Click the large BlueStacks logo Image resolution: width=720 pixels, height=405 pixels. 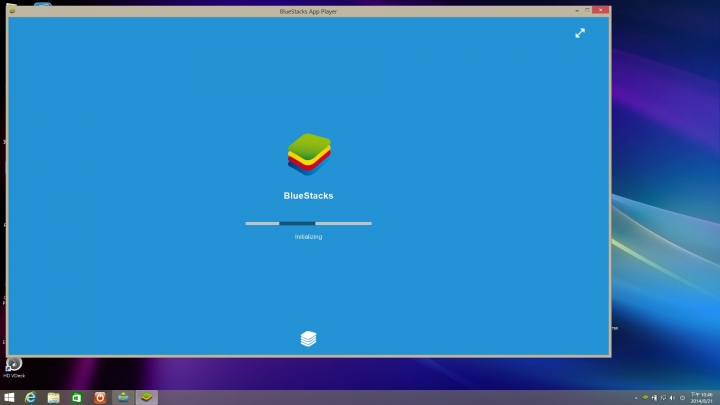tap(309, 154)
